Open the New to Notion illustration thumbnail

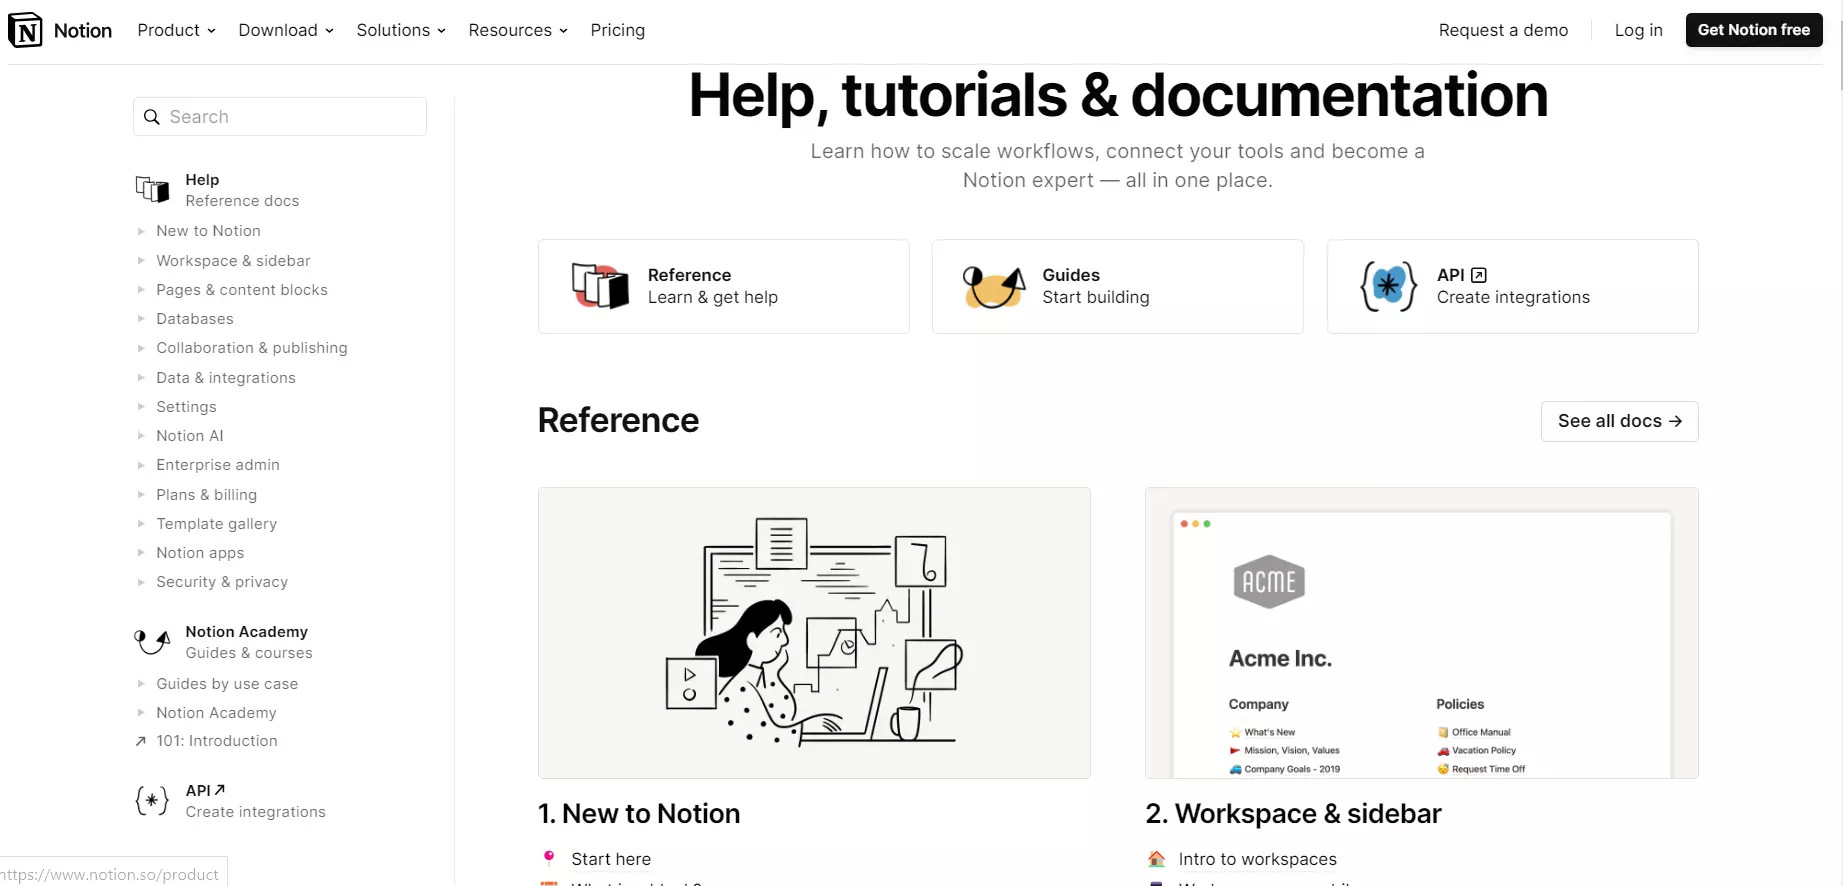(814, 633)
